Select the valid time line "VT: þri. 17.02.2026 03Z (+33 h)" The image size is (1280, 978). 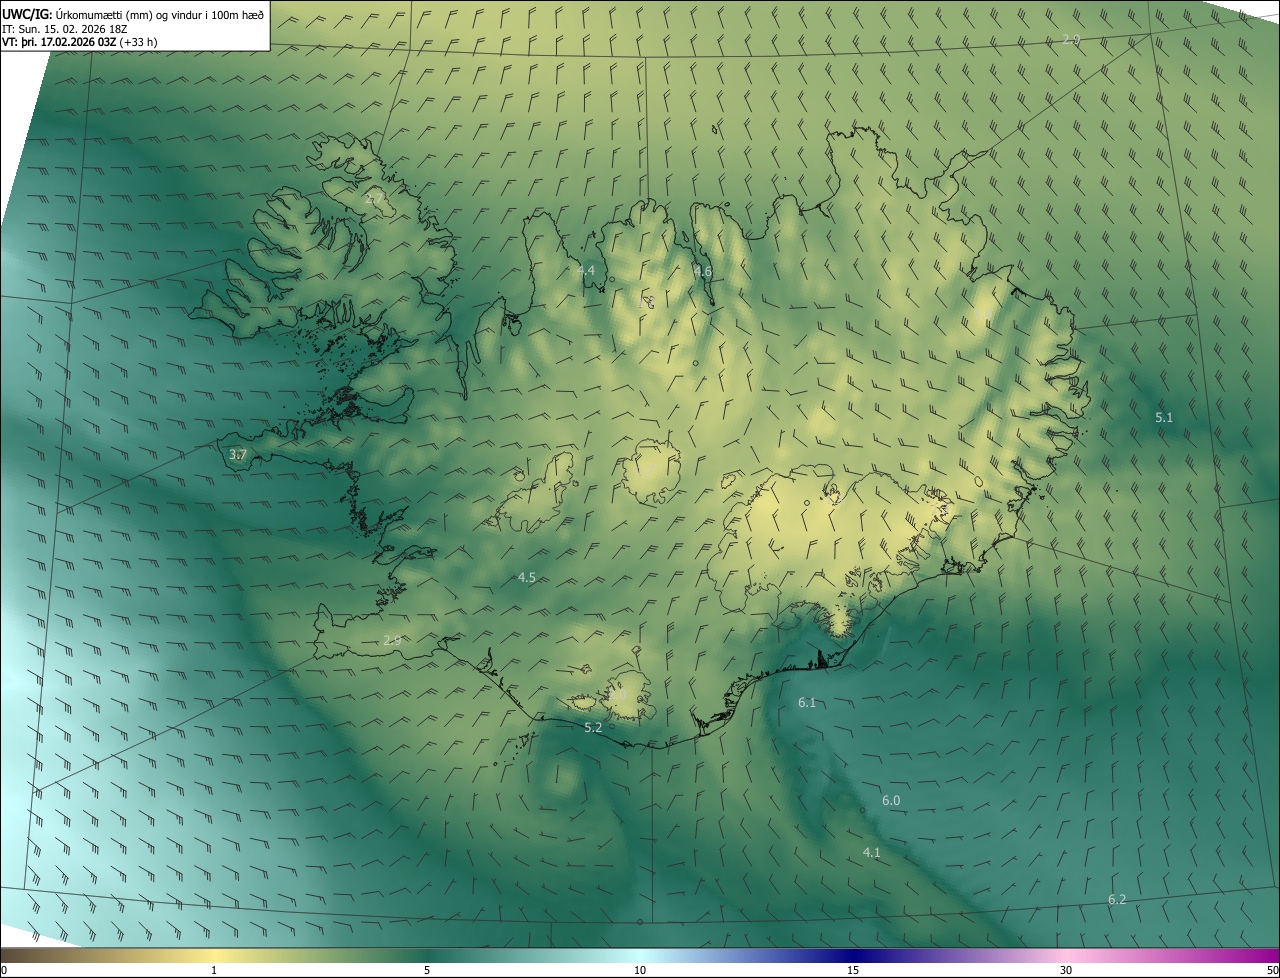pos(80,42)
